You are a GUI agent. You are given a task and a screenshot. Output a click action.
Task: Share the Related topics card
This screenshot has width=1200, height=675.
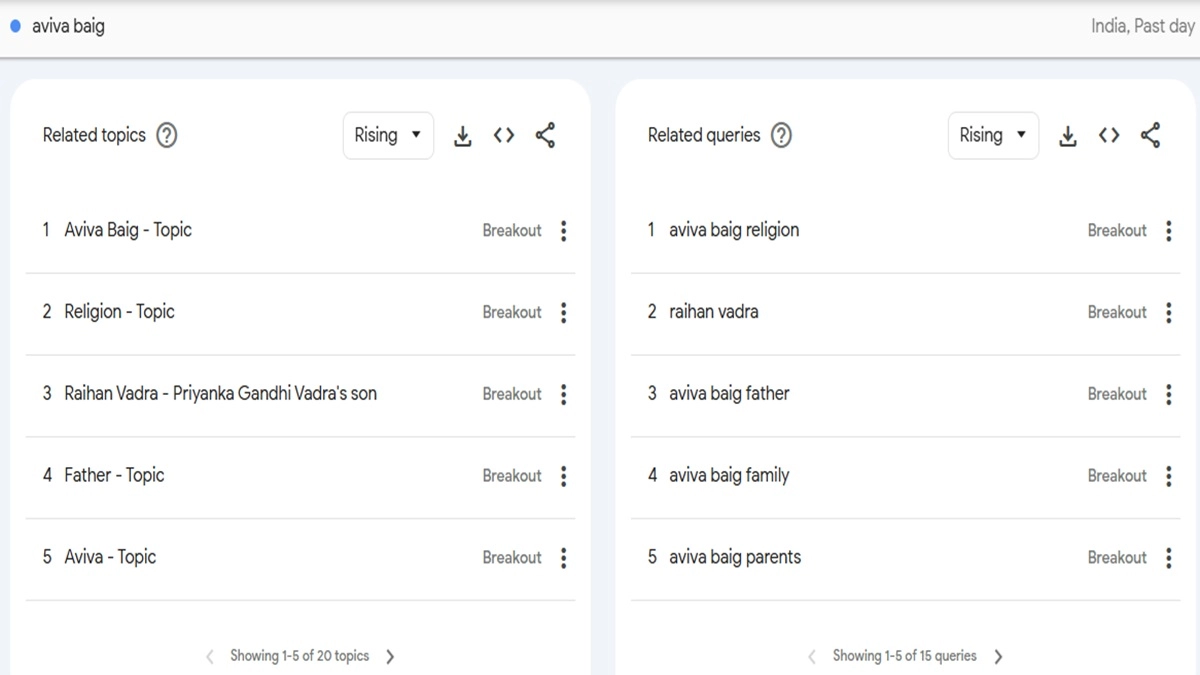[545, 136]
